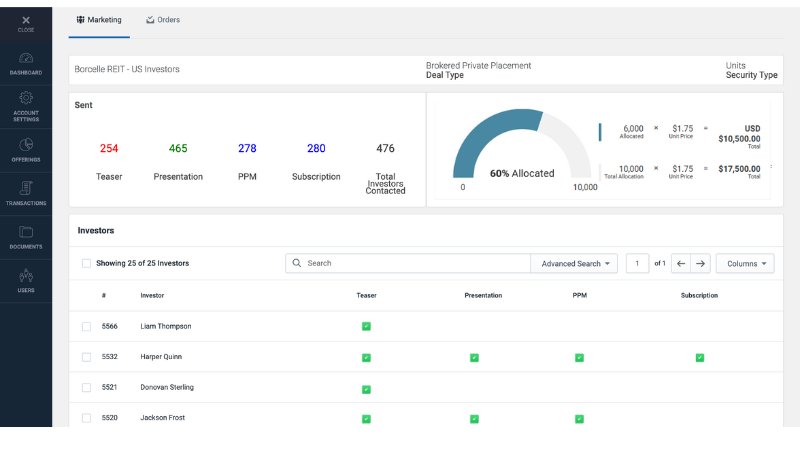Open Documents folder icon
This screenshot has height=450, width=800.
tap(26, 235)
